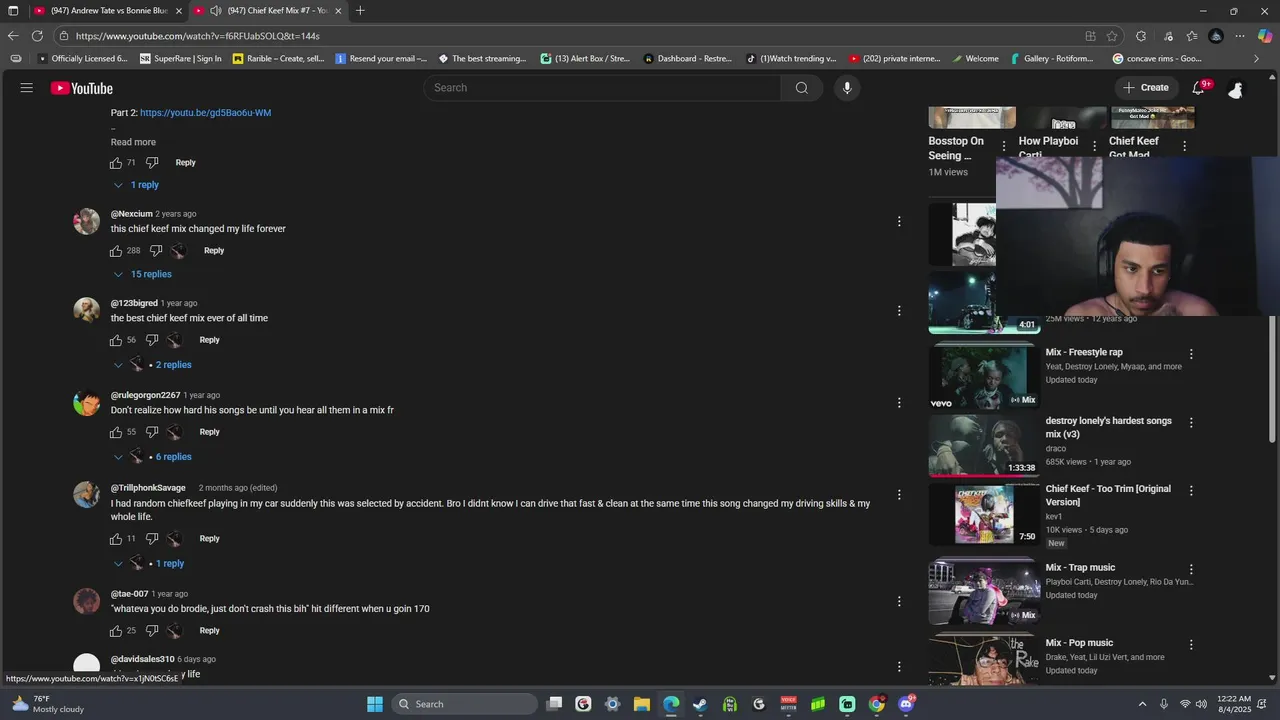Dislike the @rulegorgon2267 comment
This screenshot has width=1280, height=720.
(x=152, y=432)
